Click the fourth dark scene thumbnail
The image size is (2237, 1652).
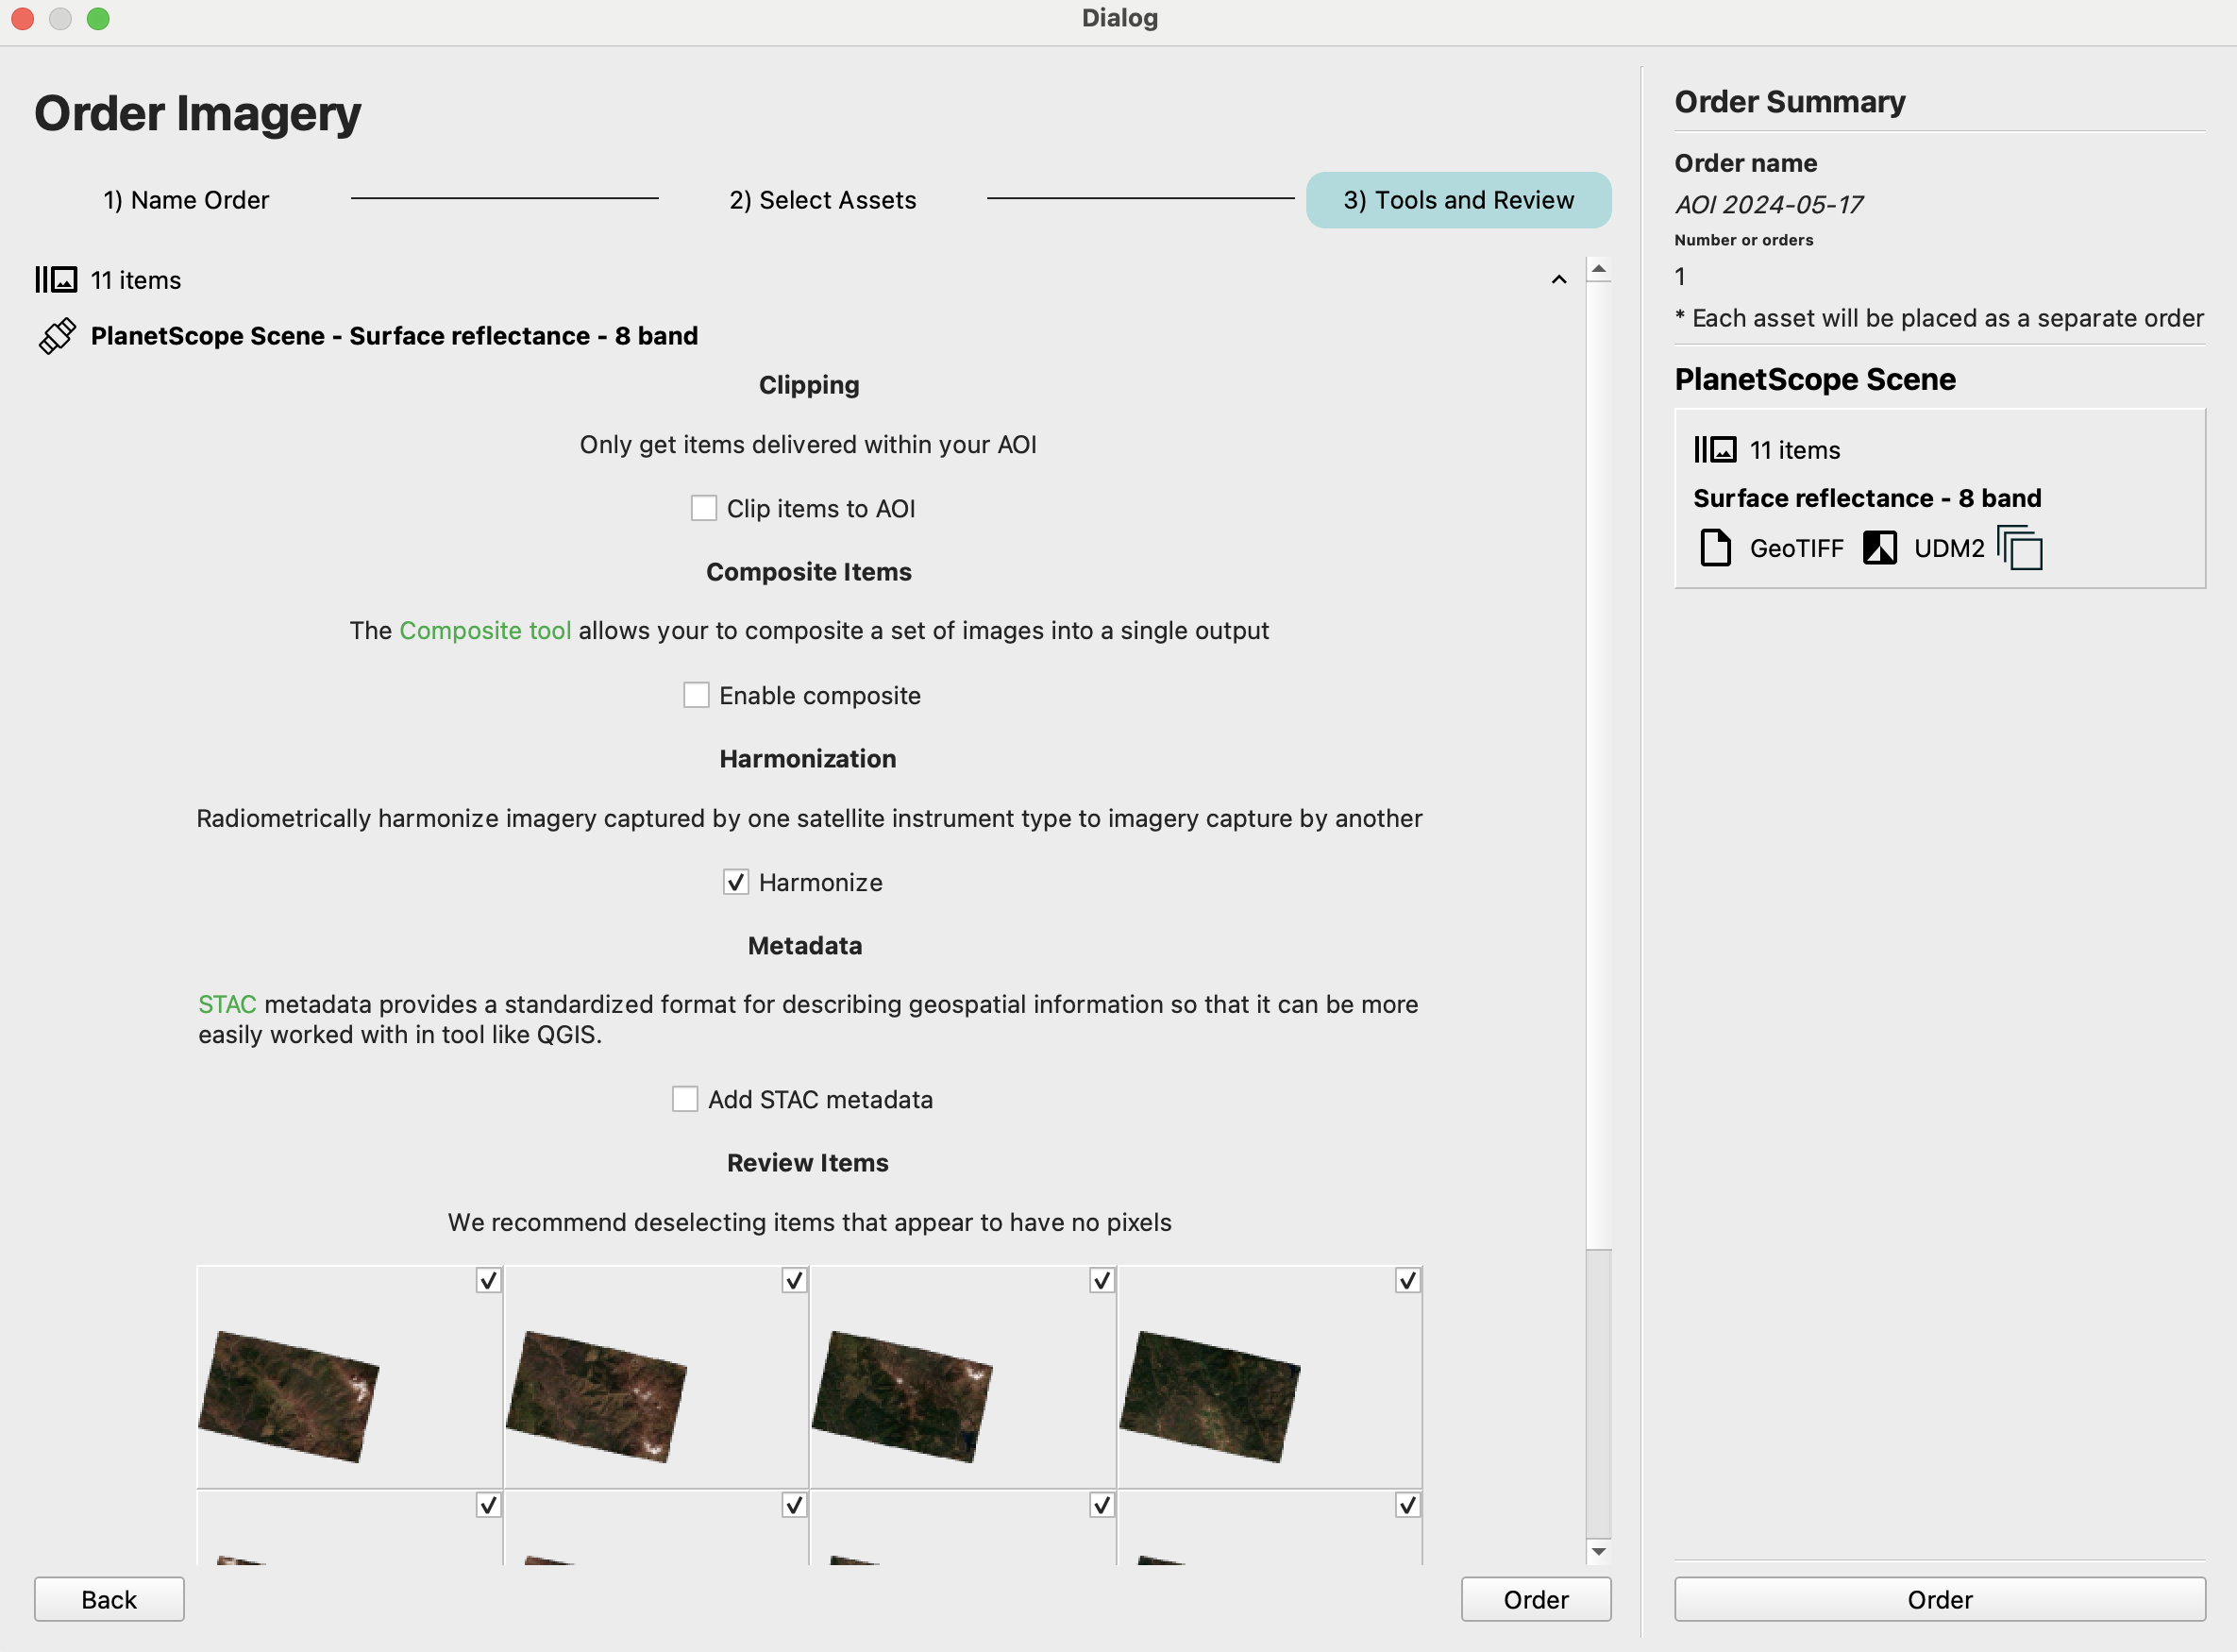point(1209,1396)
